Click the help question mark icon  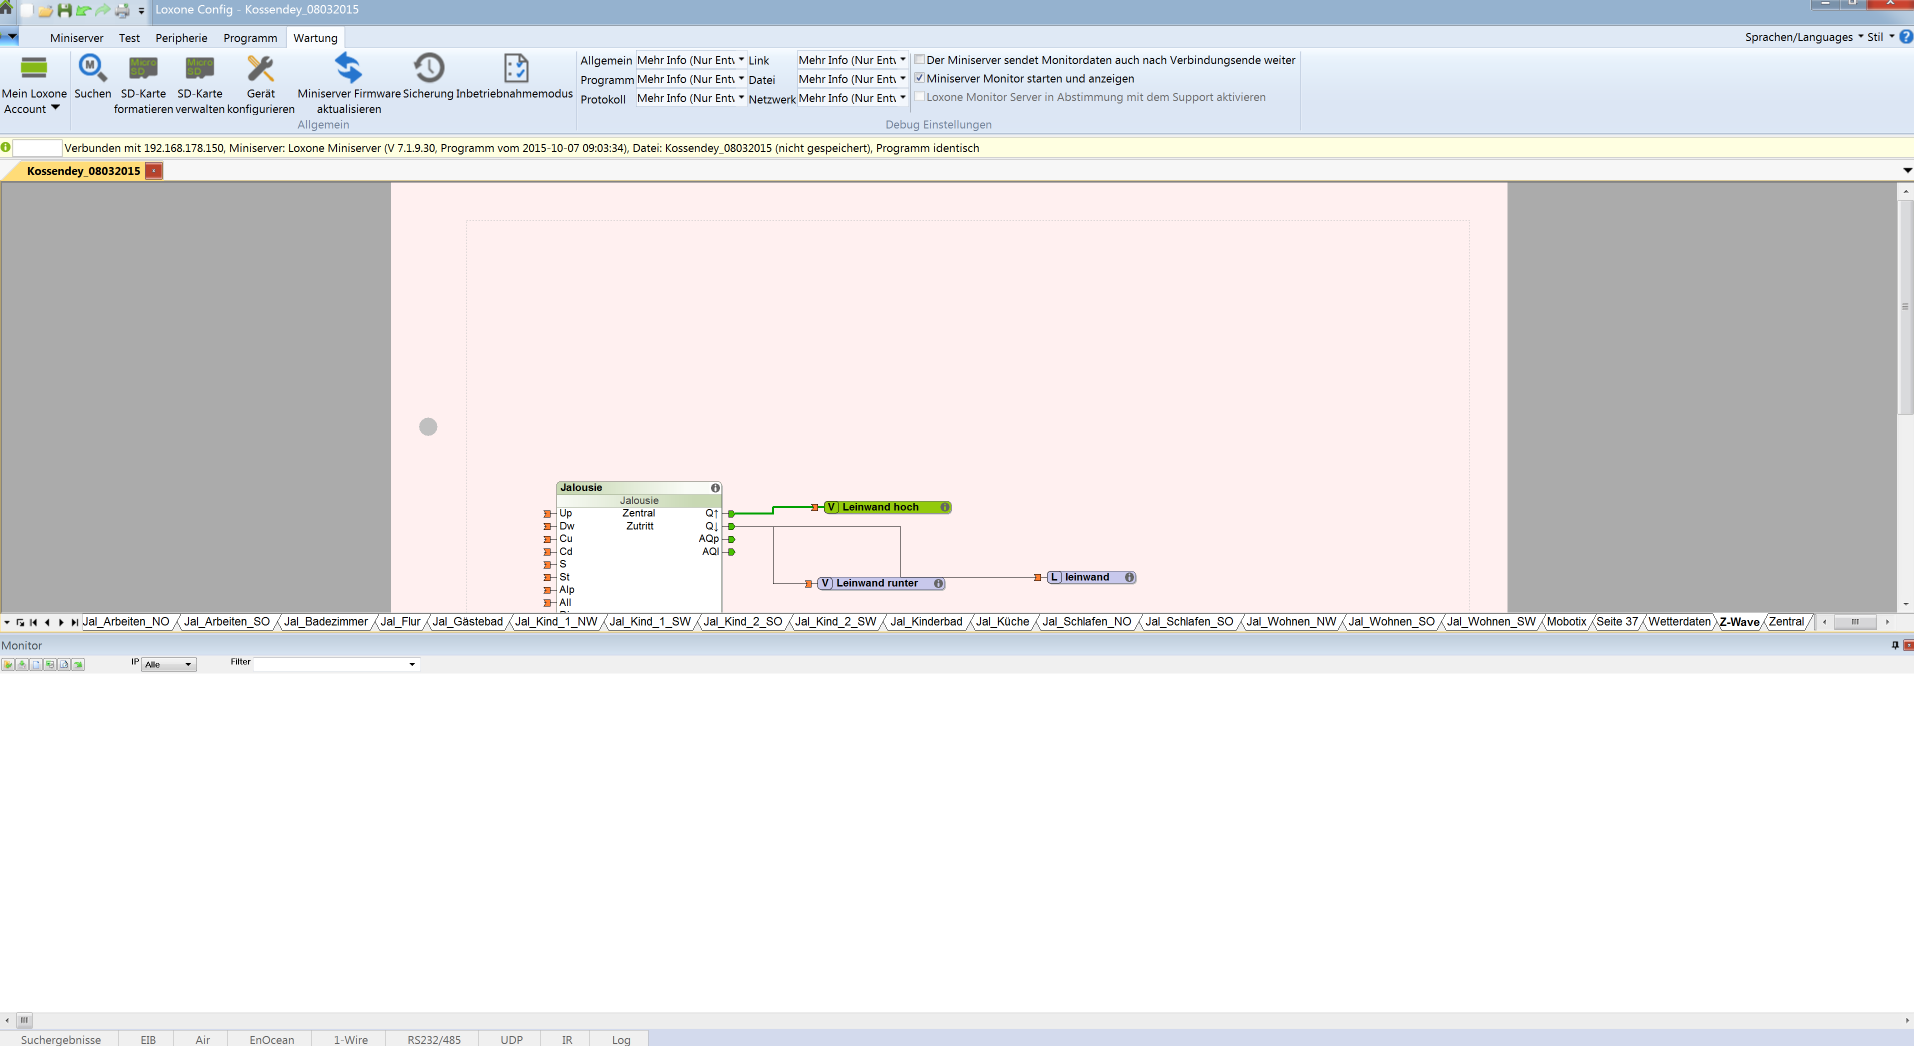[x=1905, y=37]
